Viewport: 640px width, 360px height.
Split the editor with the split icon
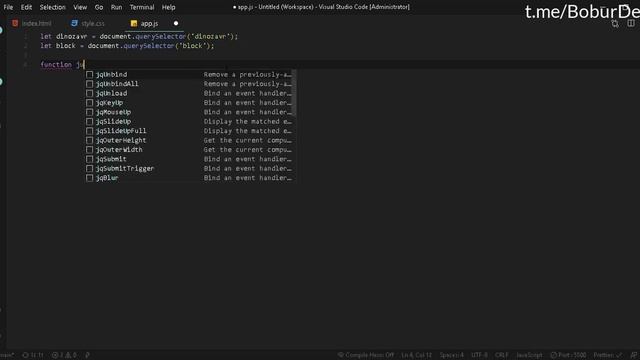(631, 24)
